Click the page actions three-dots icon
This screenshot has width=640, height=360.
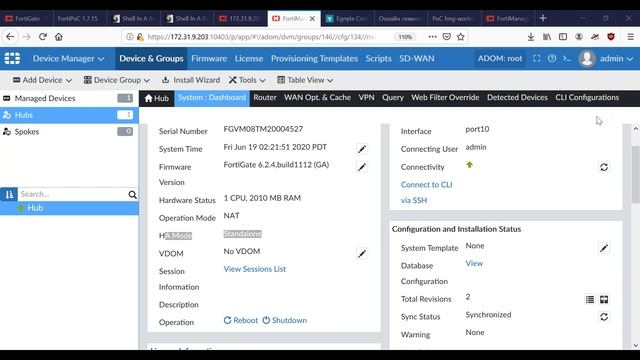point(432,37)
